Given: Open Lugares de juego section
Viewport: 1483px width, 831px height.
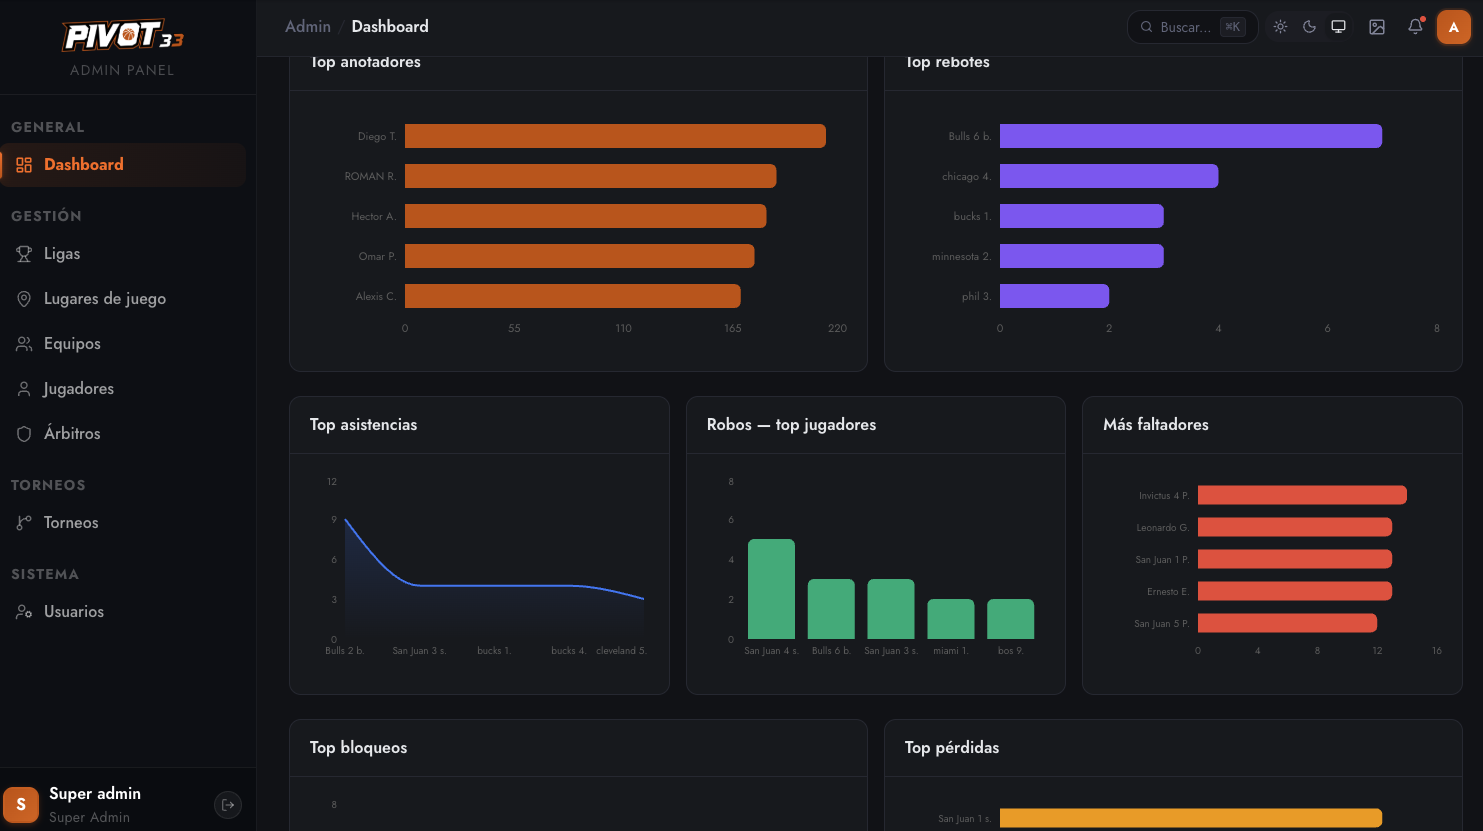Looking at the screenshot, I should tap(123, 299).
